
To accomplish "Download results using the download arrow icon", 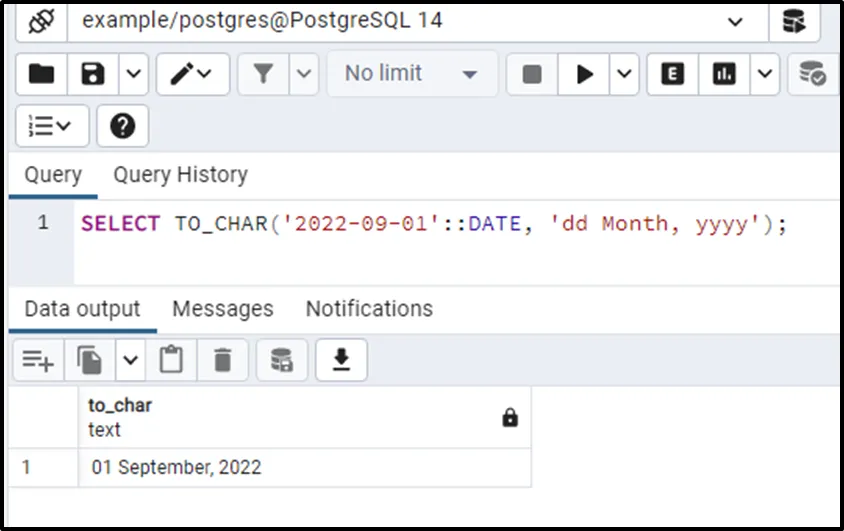I will (x=341, y=360).
